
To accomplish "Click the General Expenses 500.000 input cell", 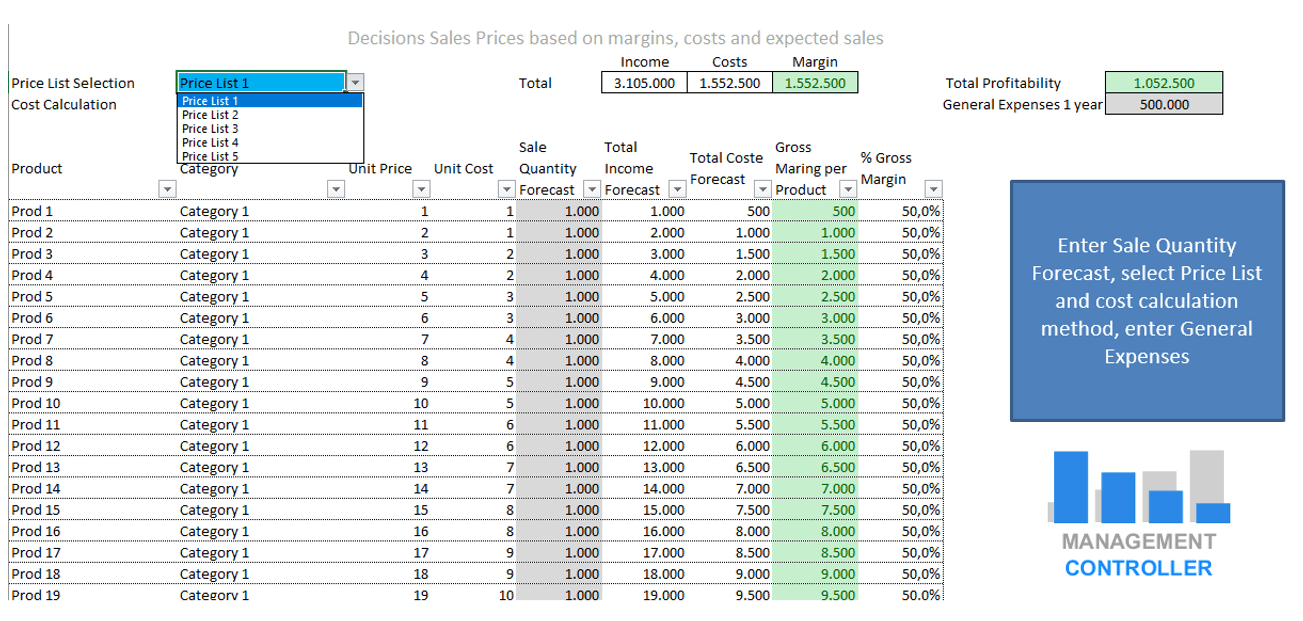I will point(1164,104).
